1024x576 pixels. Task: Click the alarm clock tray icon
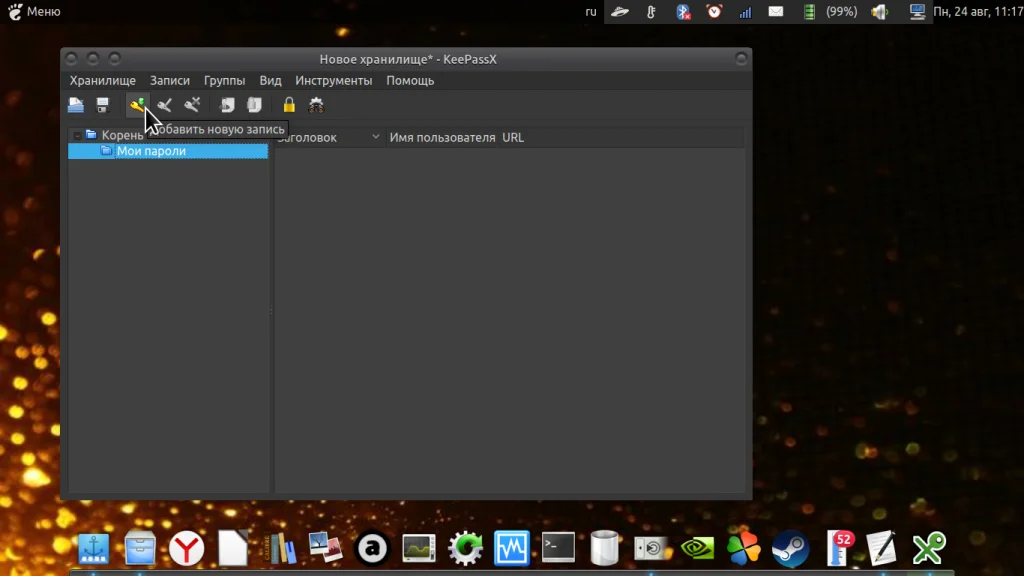pyautogui.click(x=714, y=11)
